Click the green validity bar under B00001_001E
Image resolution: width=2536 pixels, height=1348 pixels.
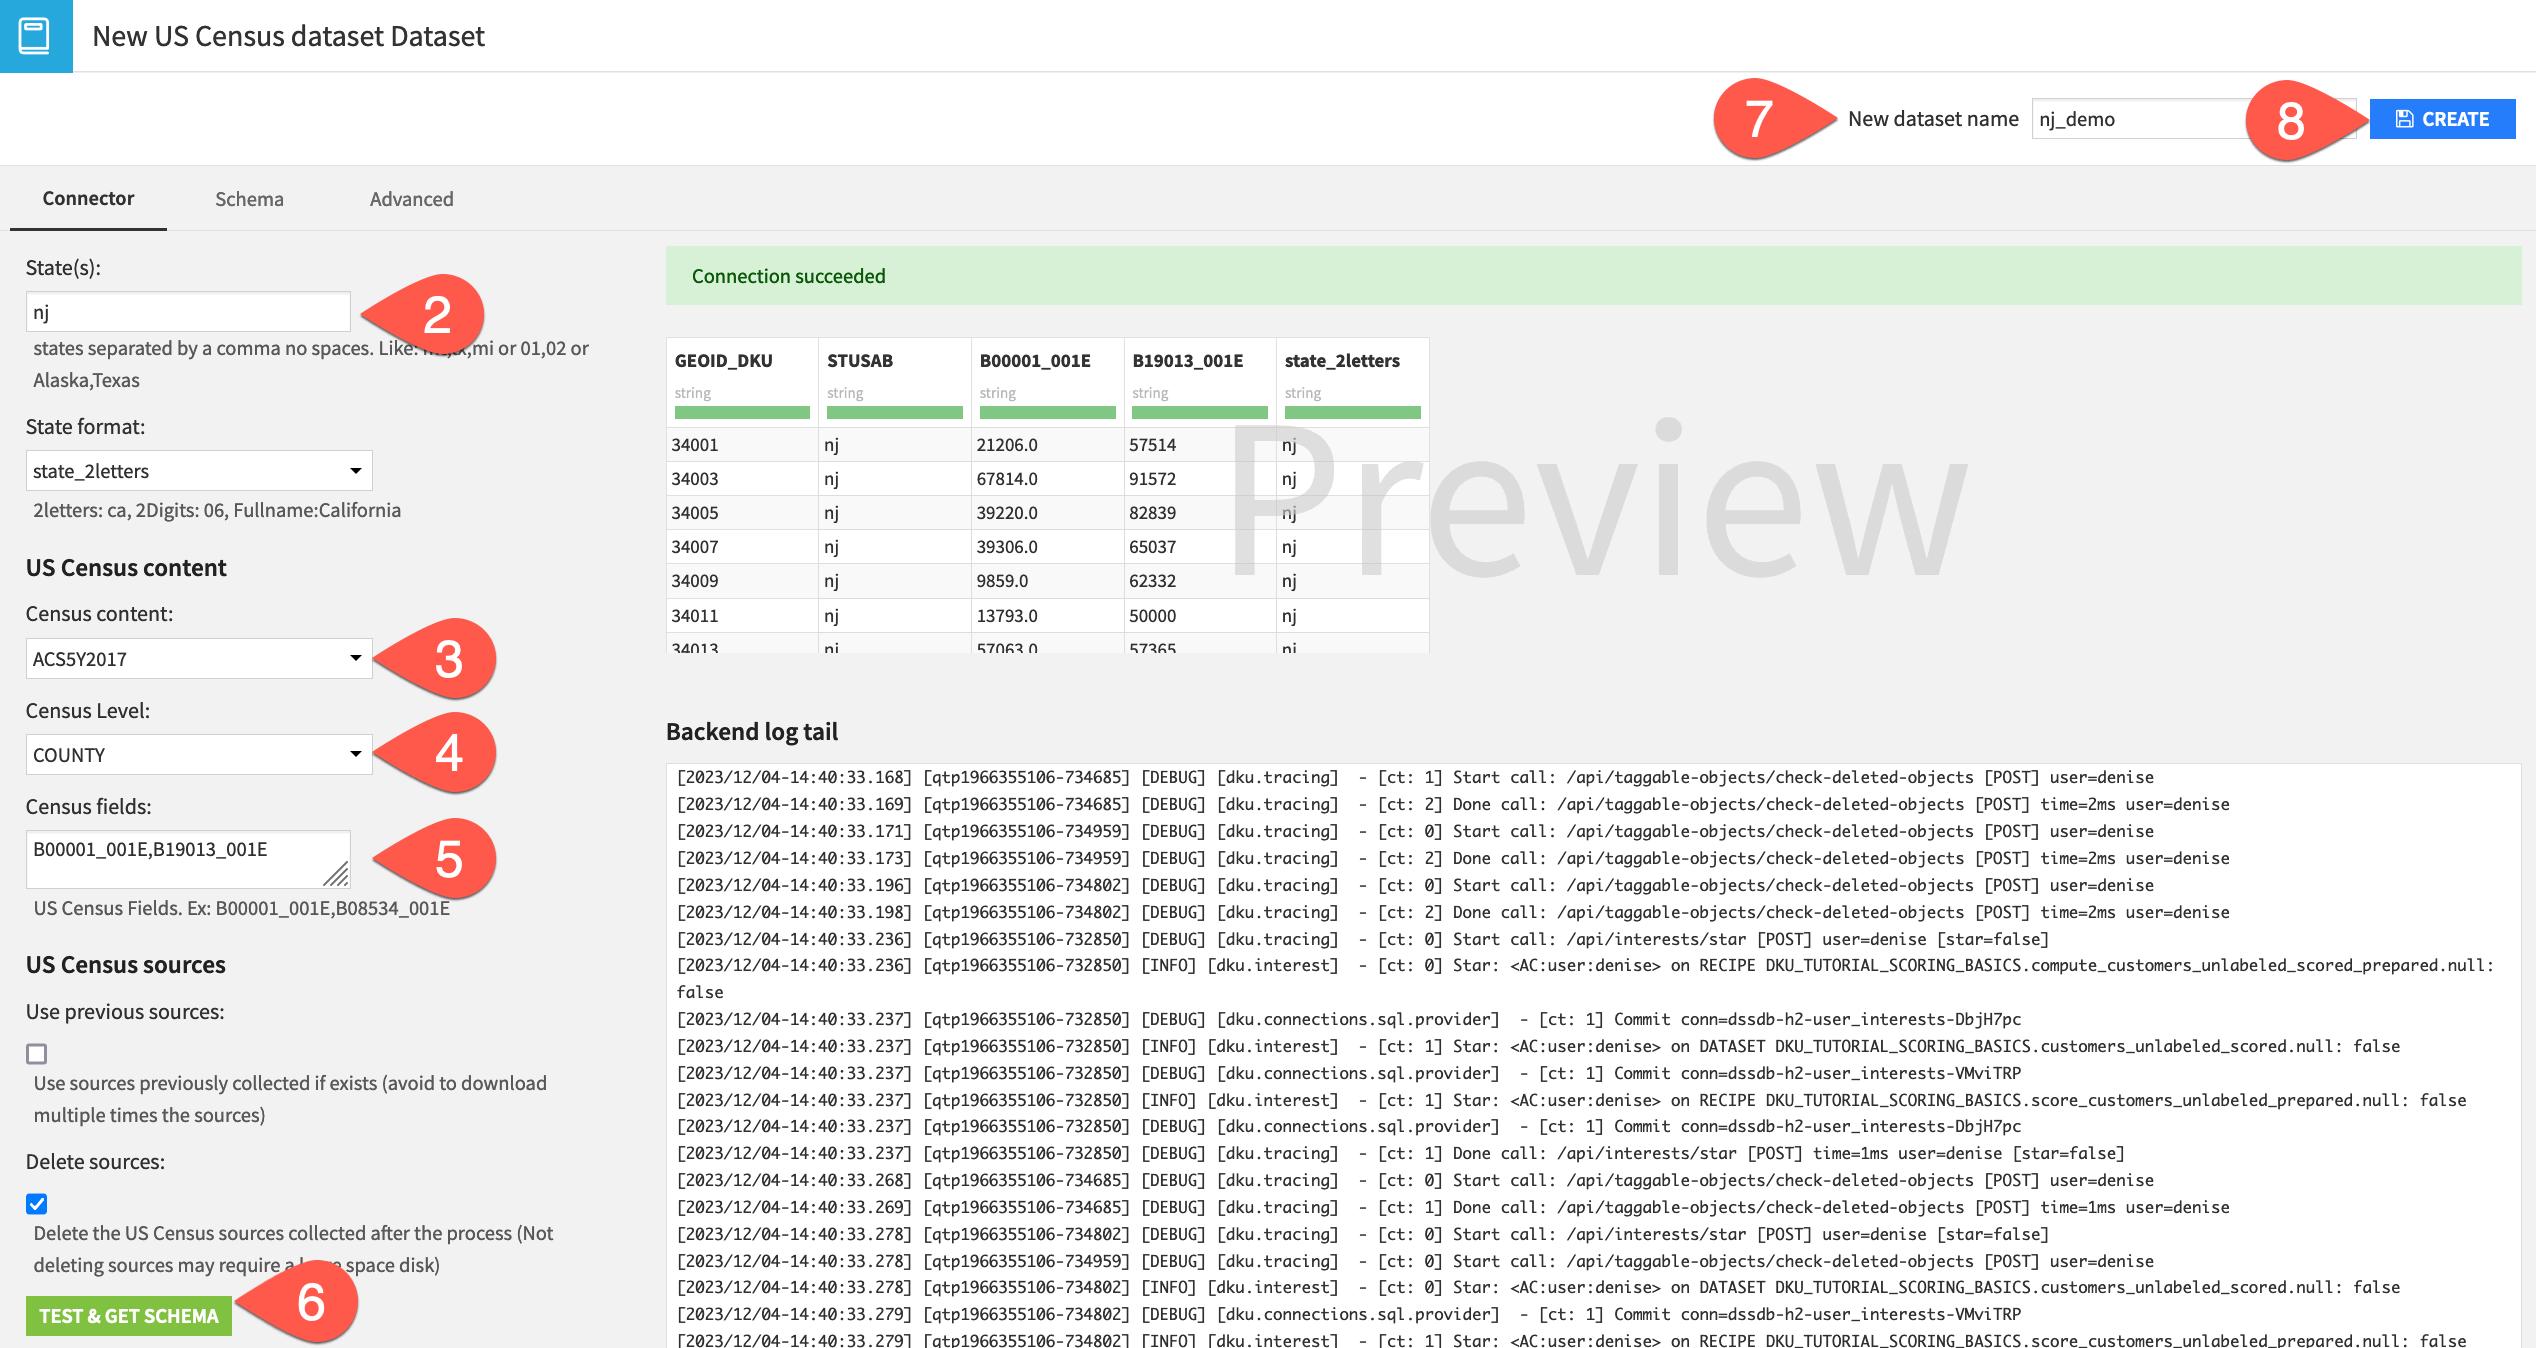pos(1047,412)
